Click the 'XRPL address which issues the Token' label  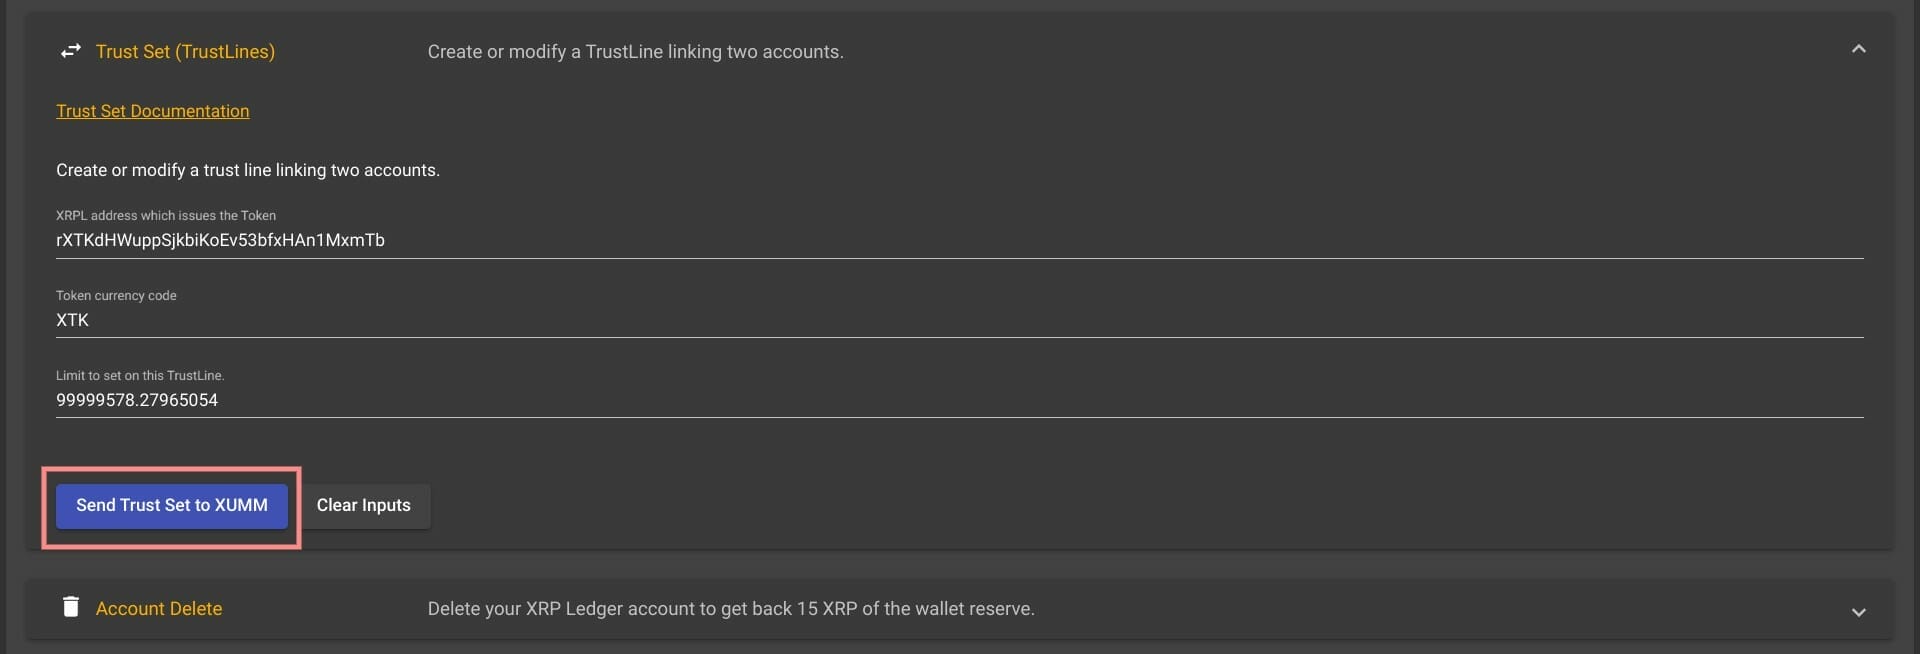pyautogui.click(x=166, y=215)
